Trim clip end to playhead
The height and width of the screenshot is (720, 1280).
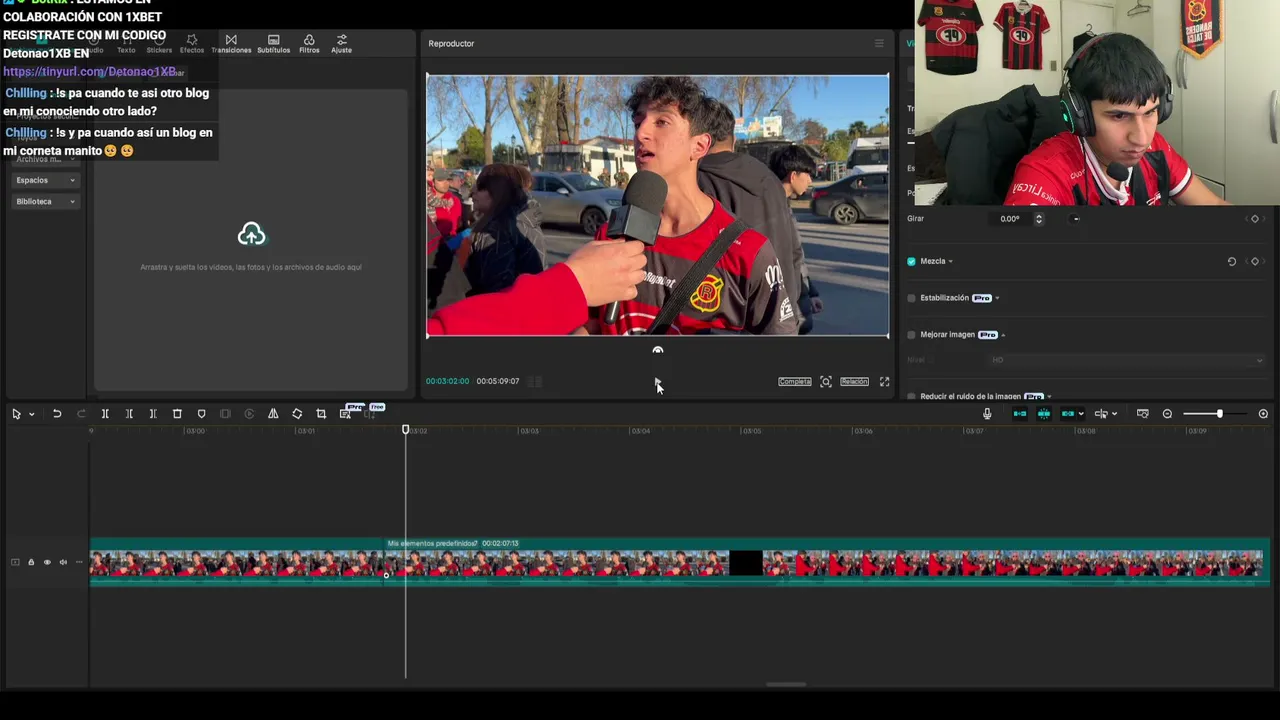click(x=153, y=414)
